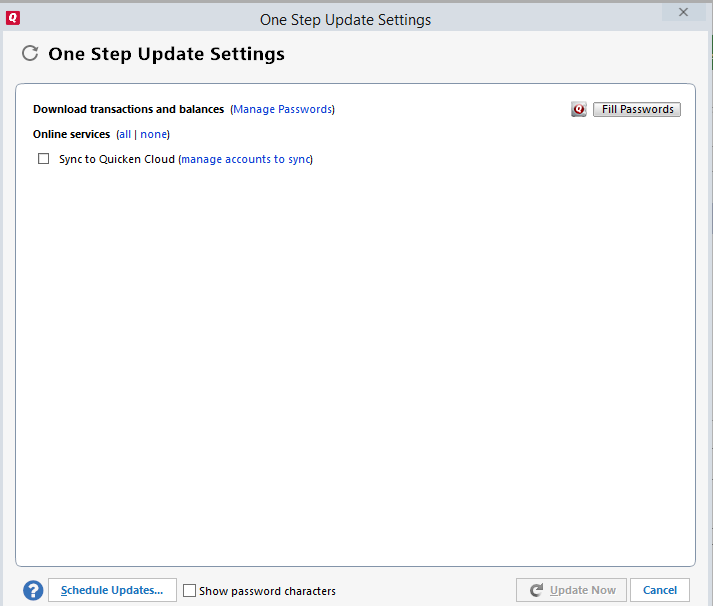
Task: Click the Quicken logo in title bar
Action: click(13, 18)
